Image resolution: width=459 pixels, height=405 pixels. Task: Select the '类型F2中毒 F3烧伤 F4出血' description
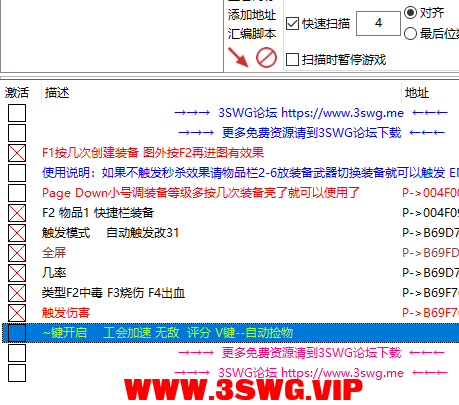click(113, 293)
